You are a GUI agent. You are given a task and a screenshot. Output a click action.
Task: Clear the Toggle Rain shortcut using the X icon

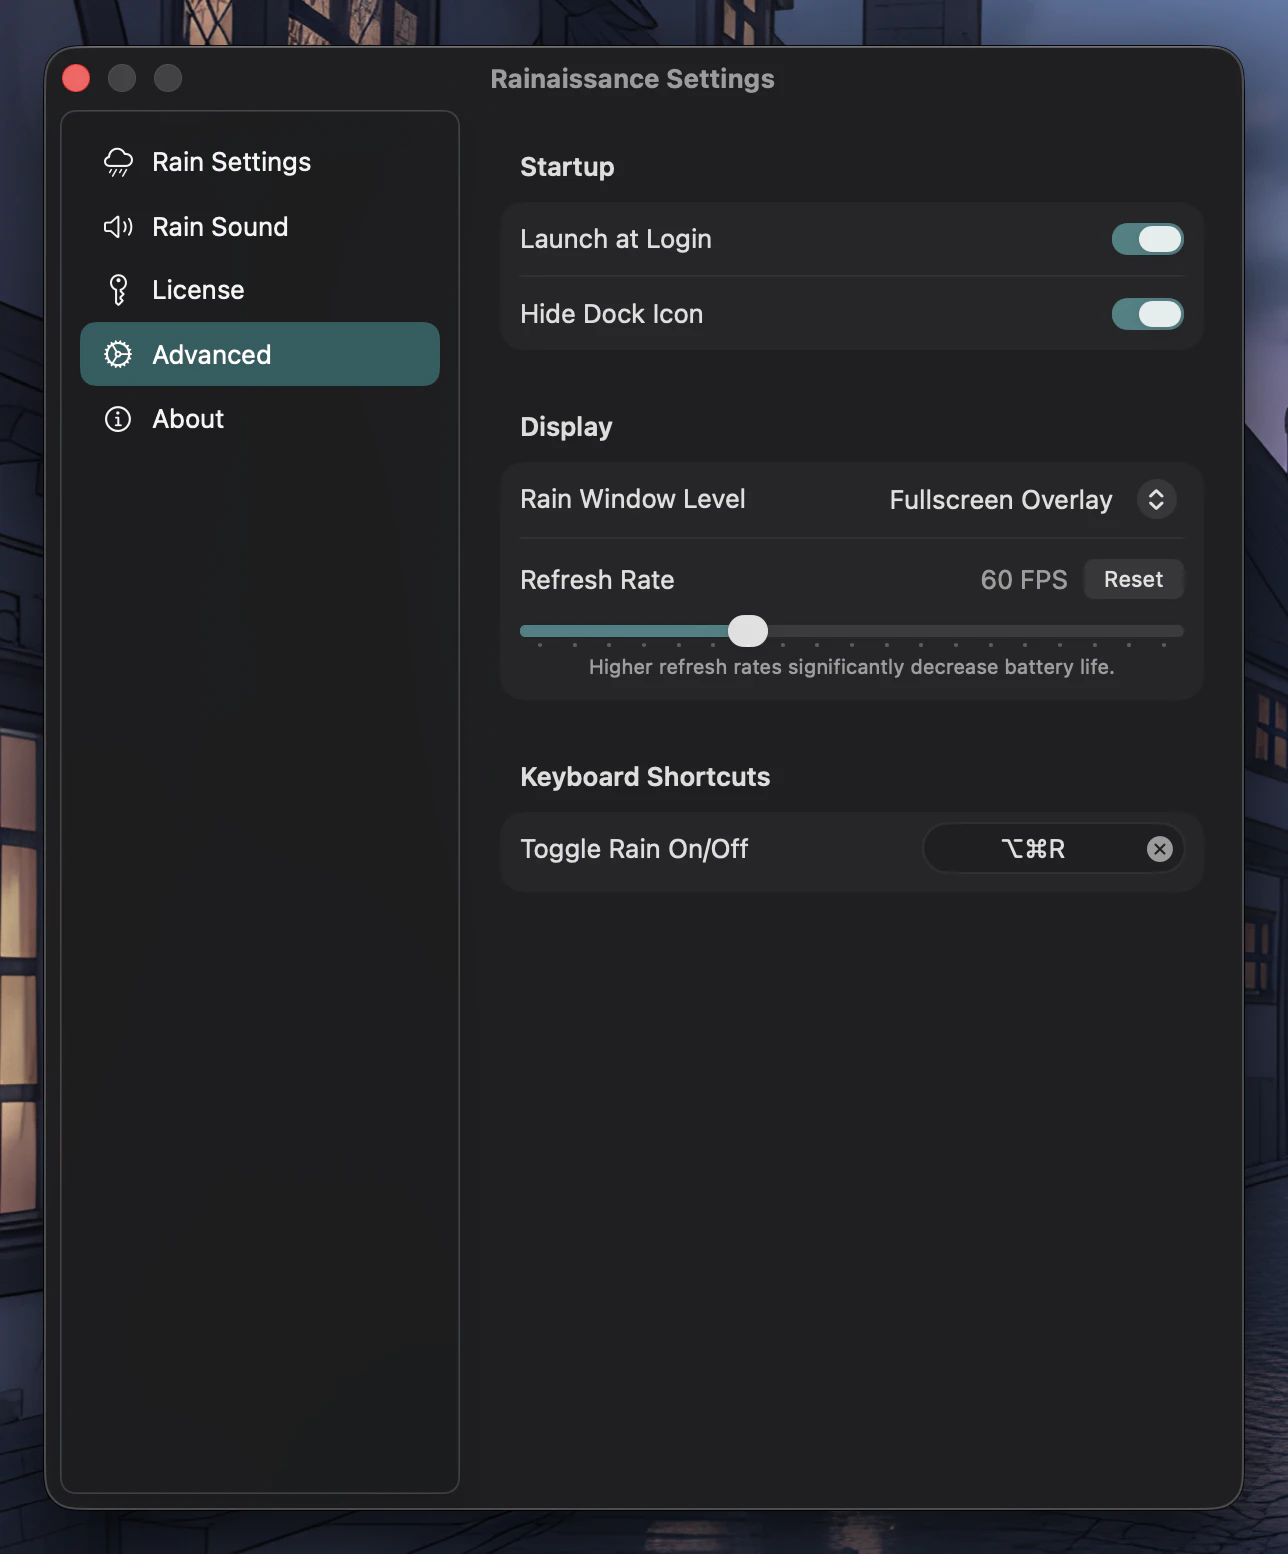[x=1160, y=849]
